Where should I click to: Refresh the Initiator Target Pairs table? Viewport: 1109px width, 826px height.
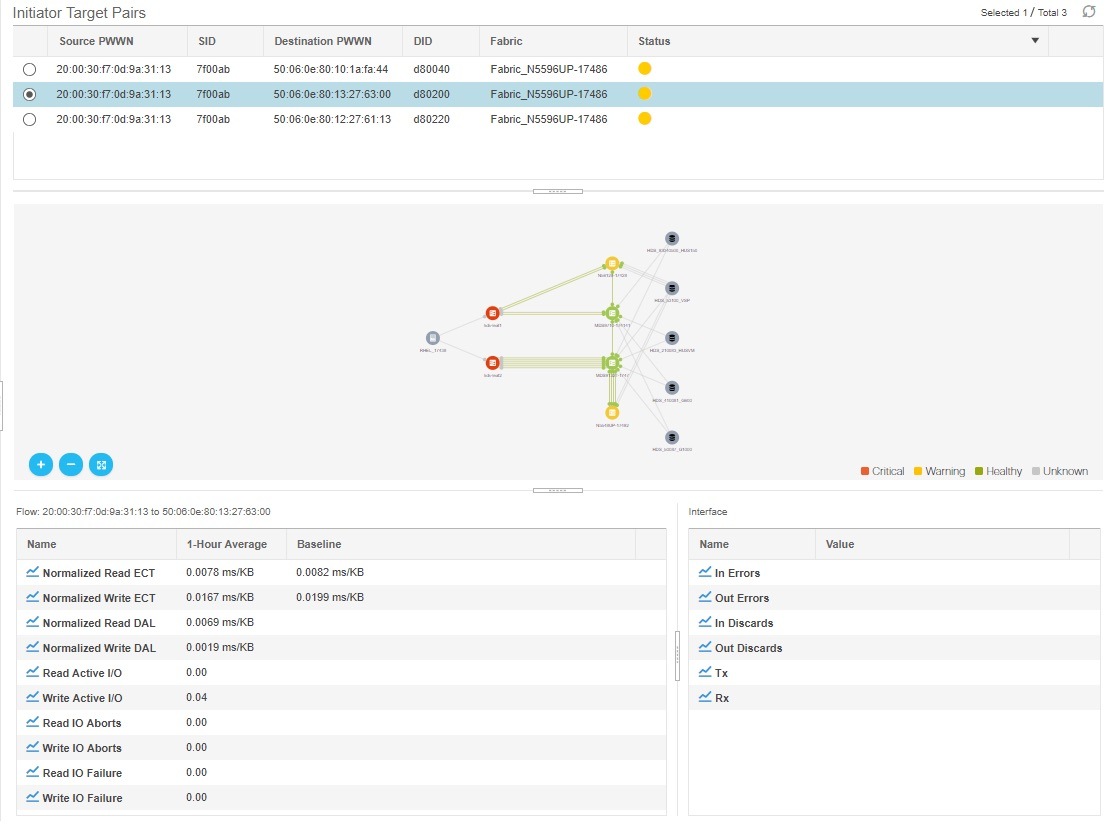coord(1088,11)
